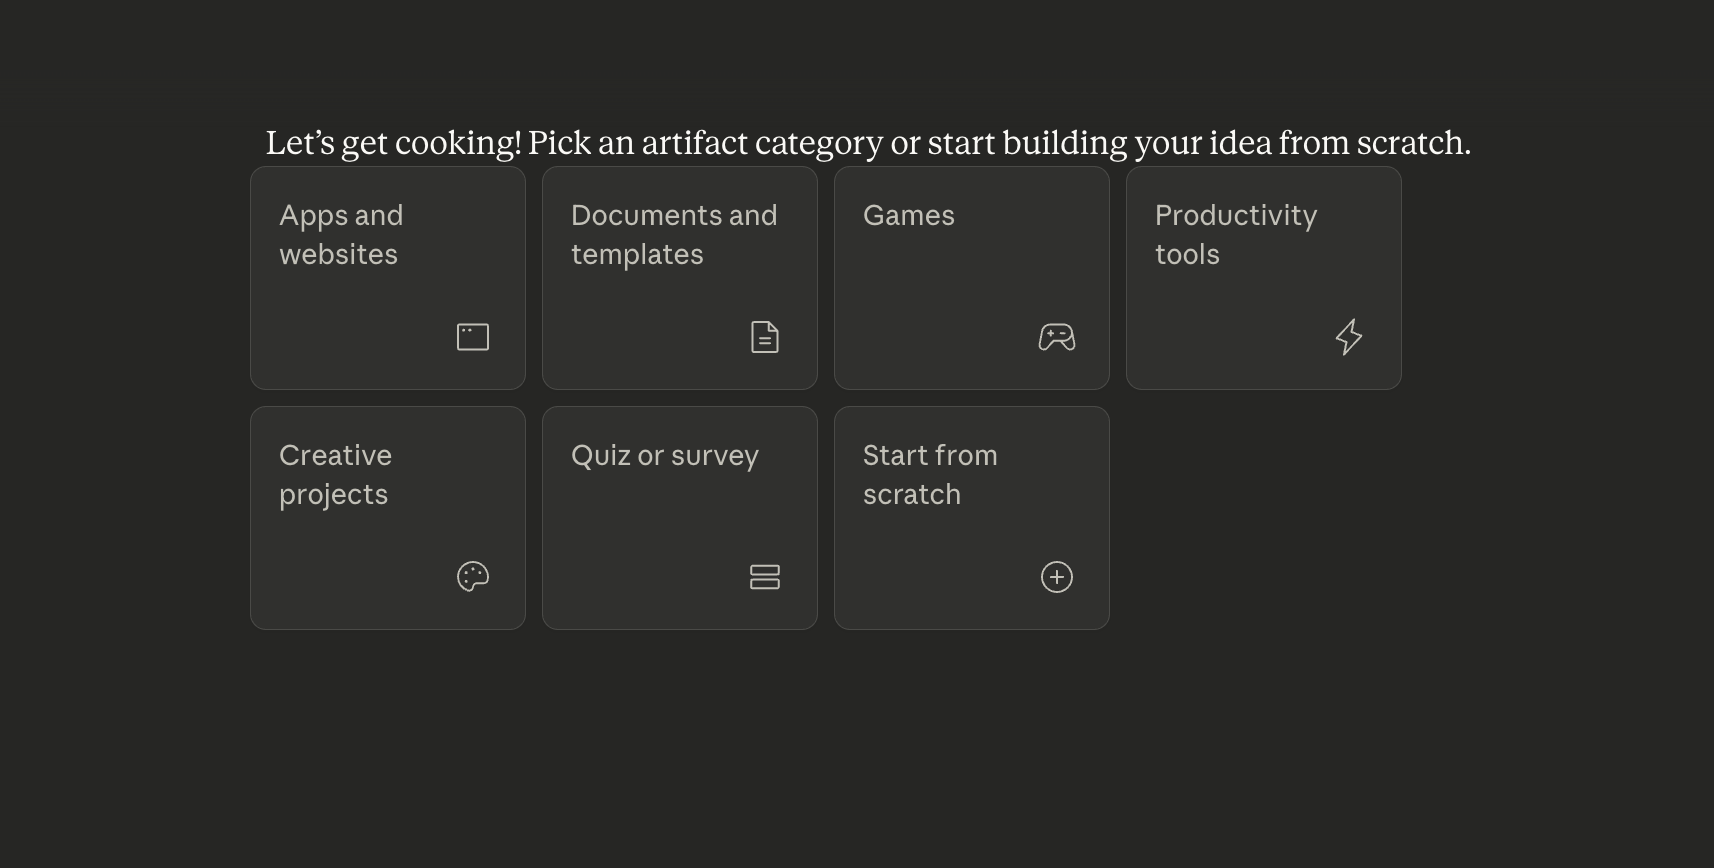The width and height of the screenshot is (1714, 868).
Task: Click the lightning bolt icon
Action: tap(1349, 337)
